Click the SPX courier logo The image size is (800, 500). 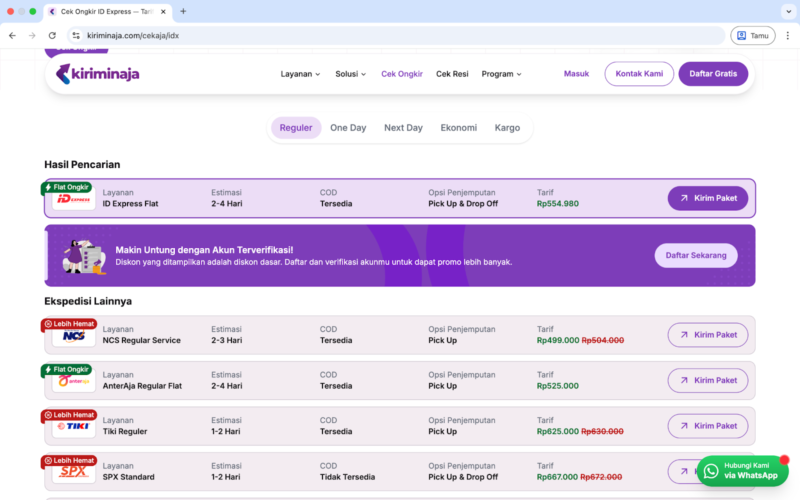(73, 471)
